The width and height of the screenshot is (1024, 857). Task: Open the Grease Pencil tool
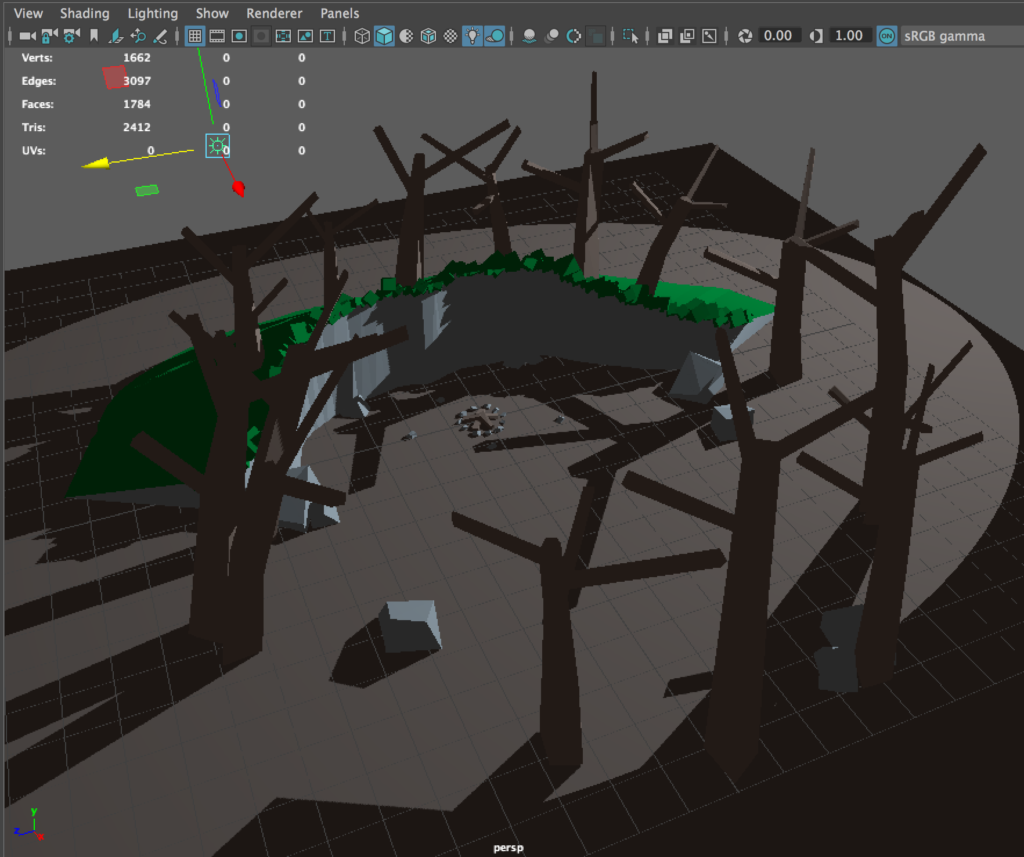pos(160,36)
